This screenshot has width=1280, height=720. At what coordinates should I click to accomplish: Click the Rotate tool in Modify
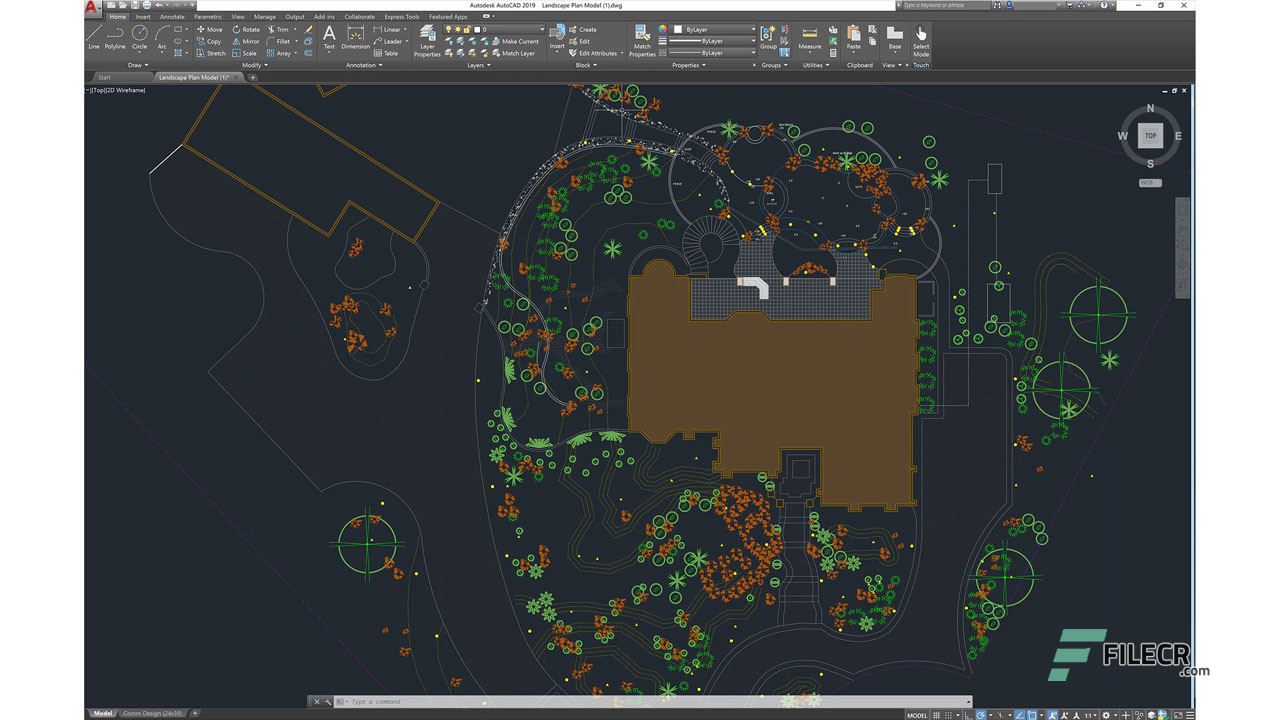(244, 29)
